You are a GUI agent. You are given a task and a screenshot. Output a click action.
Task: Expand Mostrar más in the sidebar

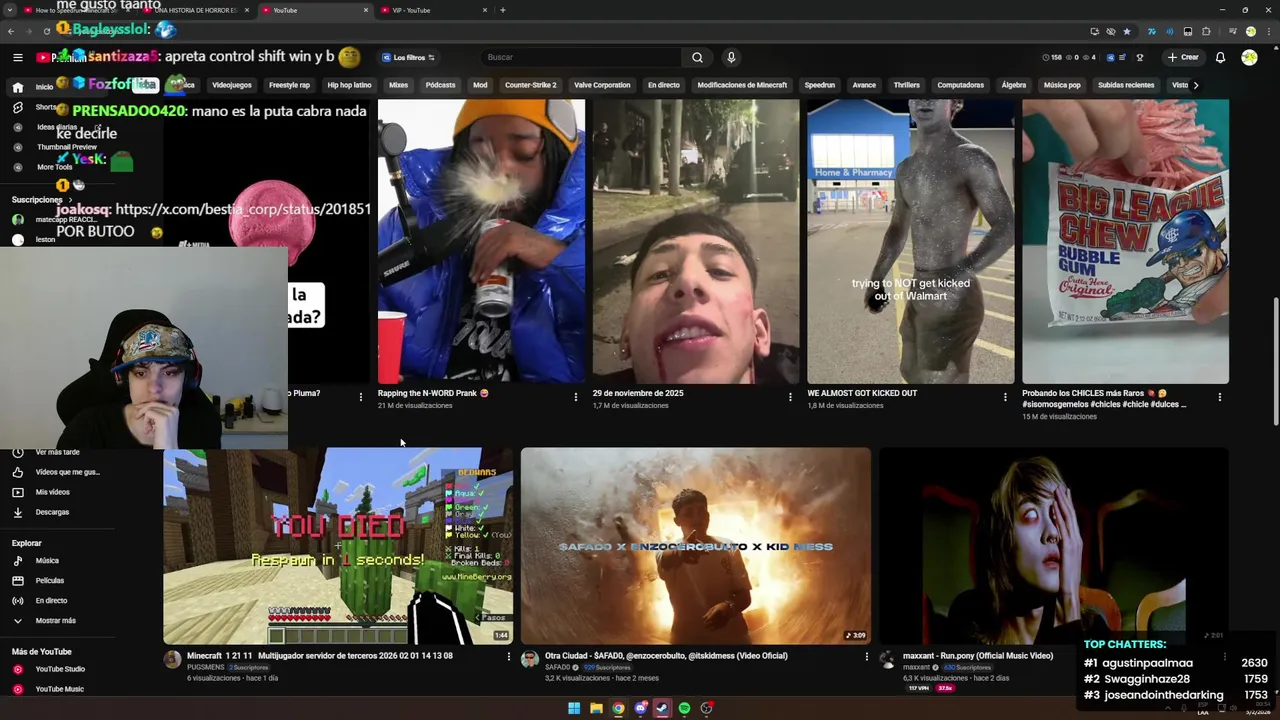(x=55, y=621)
